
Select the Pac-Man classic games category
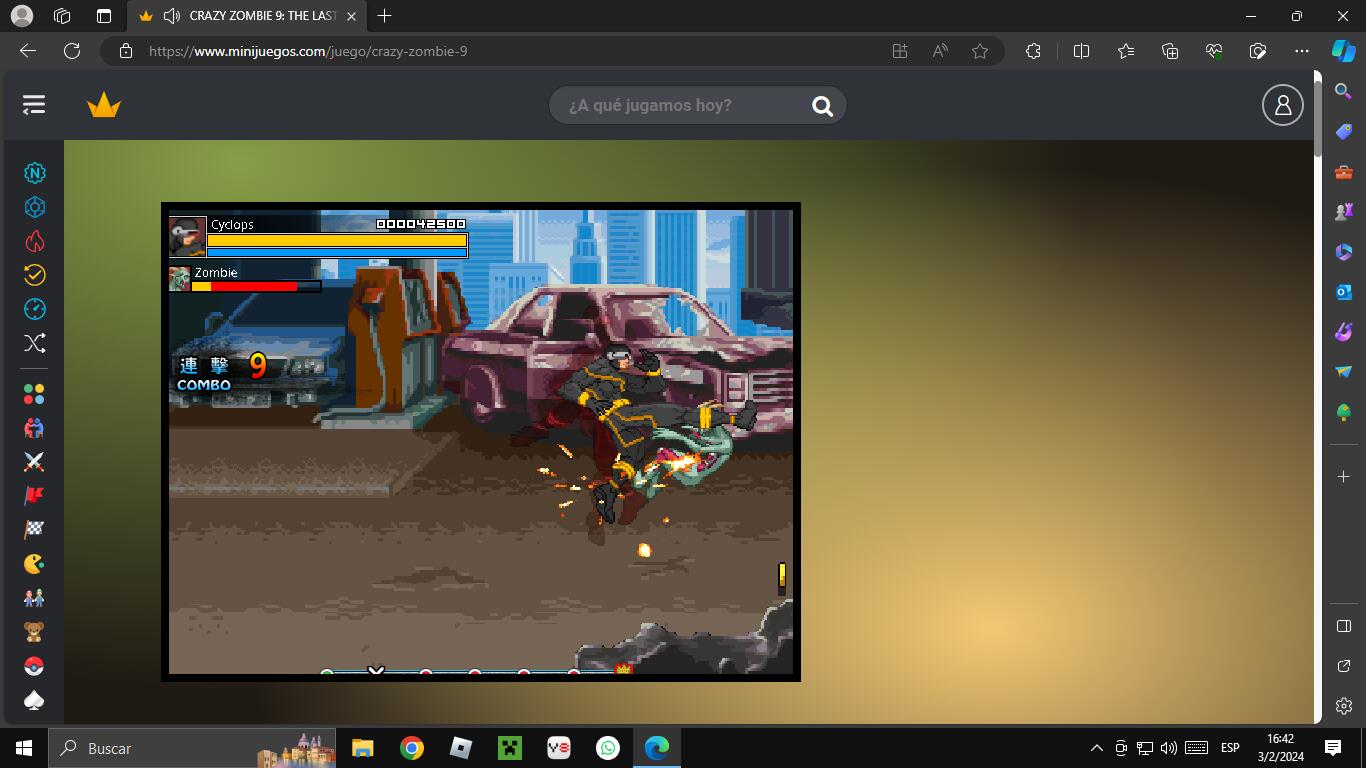(34, 563)
